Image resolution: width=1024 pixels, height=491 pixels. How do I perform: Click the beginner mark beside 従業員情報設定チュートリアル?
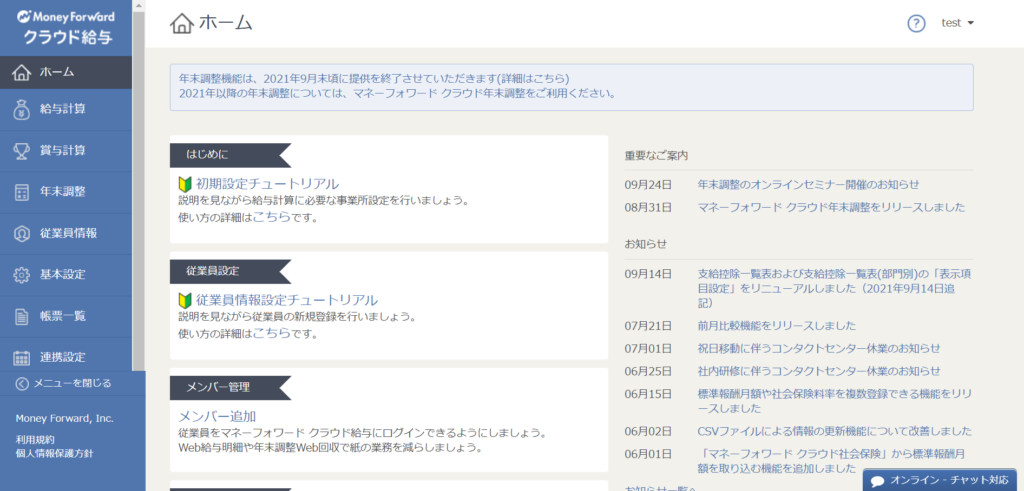tap(185, 300)
